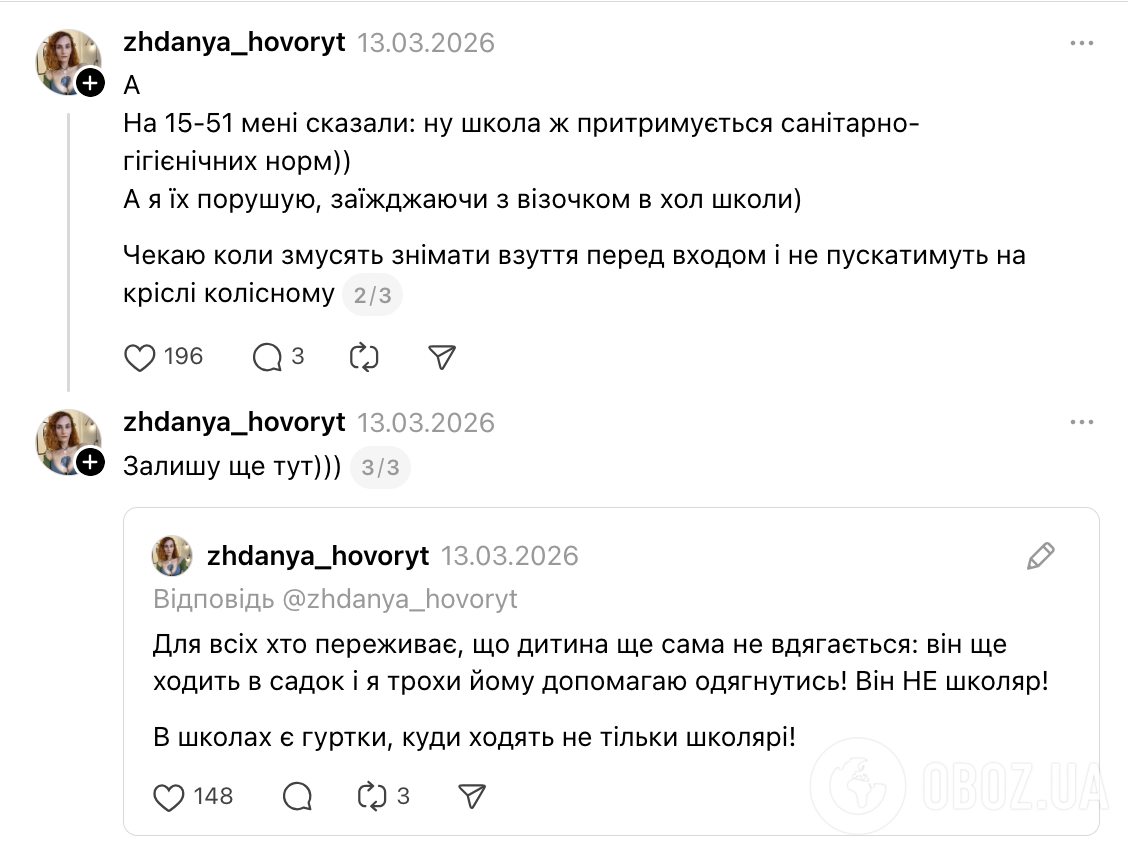Repost the quoted post with 3 reposts
This screenshot has height=850, width=1128.
coord(372,797)
